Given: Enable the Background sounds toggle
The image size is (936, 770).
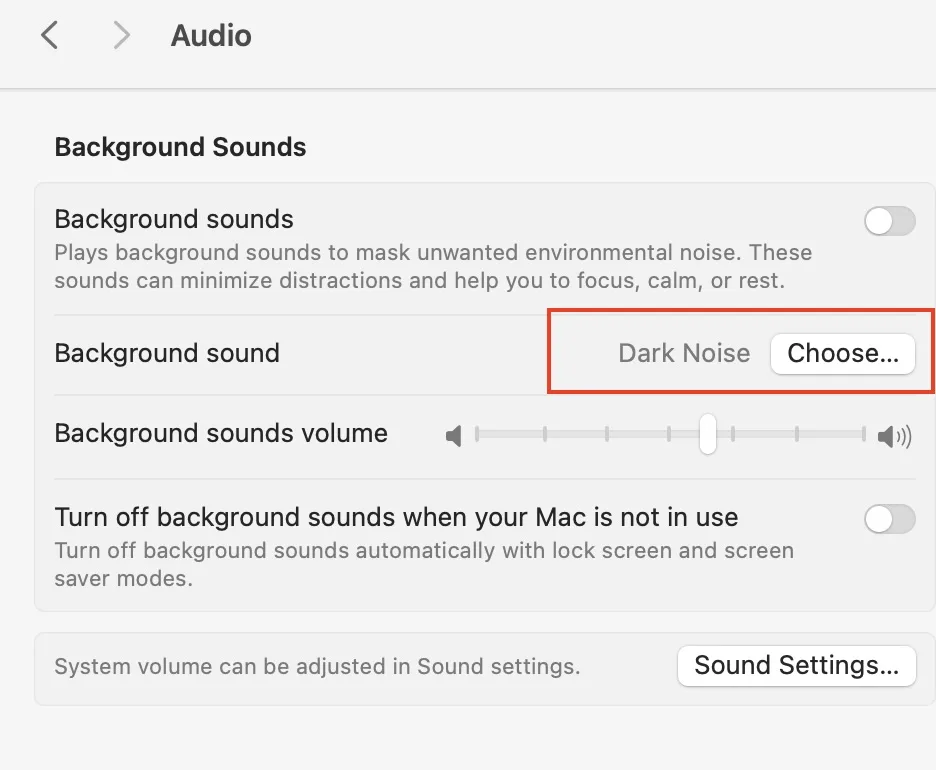Looking at the screenshot, I should [x=889, y=221].
